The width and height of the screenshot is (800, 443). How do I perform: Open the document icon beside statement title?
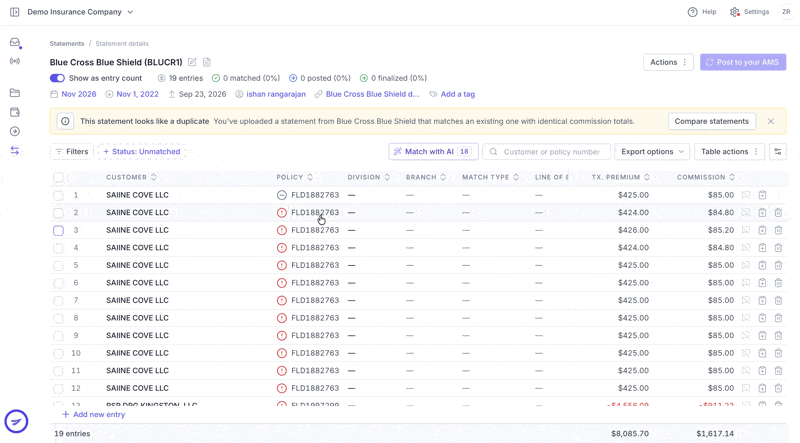(207, 62)
